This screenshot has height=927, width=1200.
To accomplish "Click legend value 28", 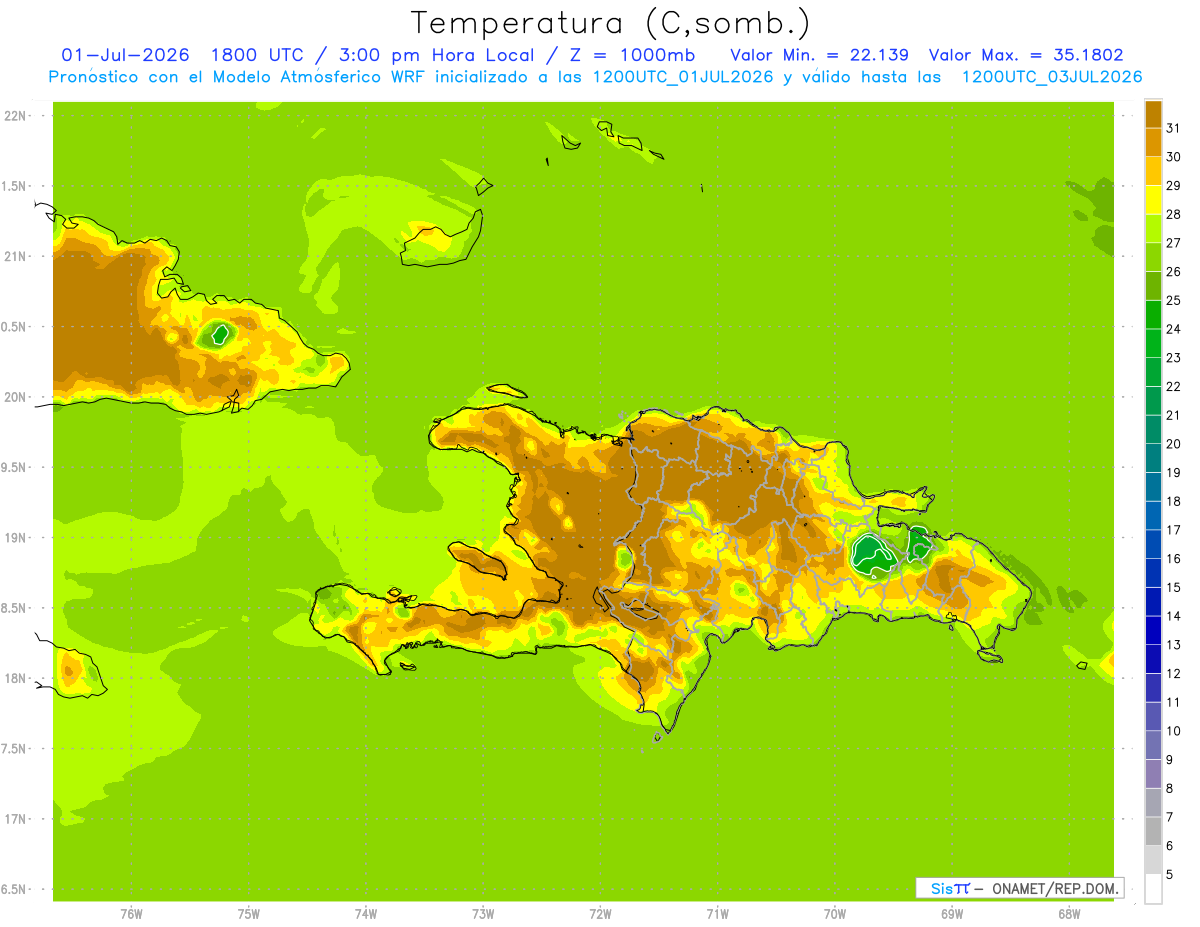I will click(1173, 214).
